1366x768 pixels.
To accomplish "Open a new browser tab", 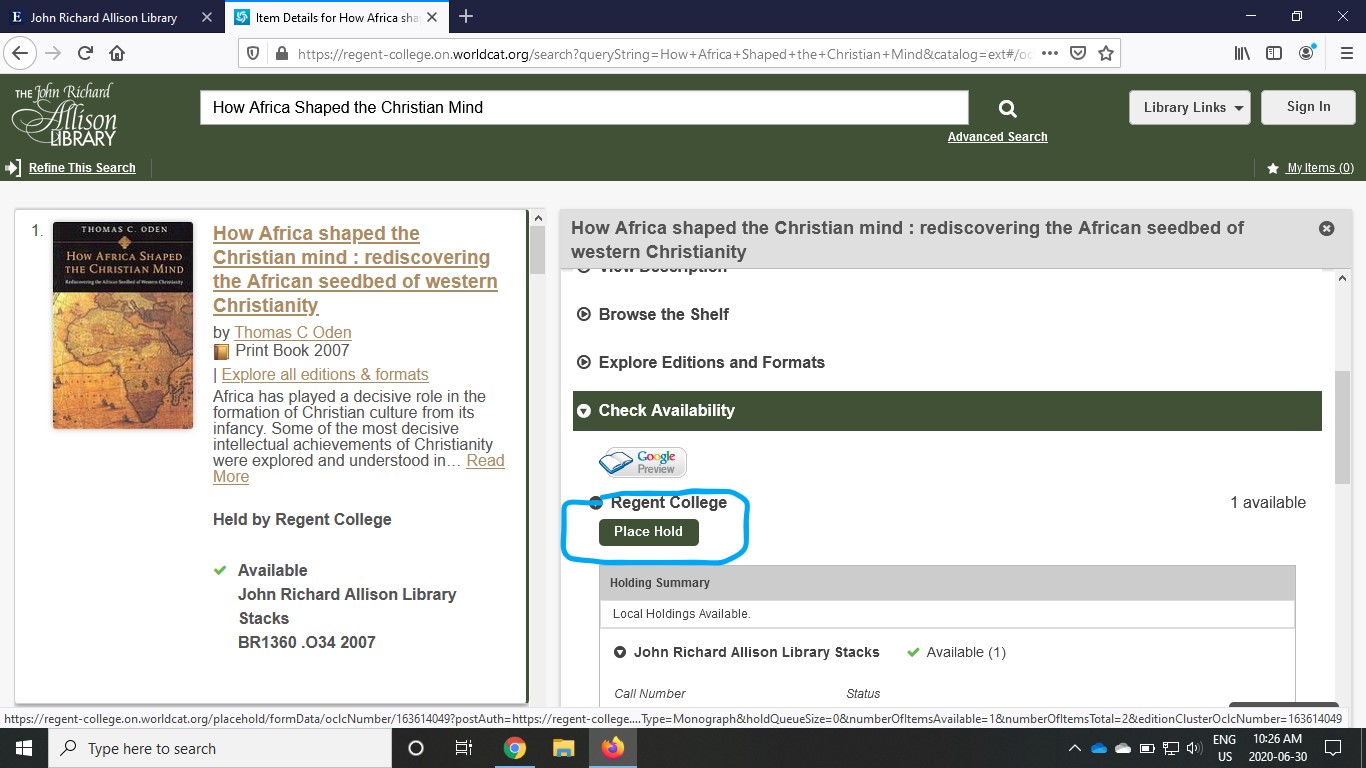I will pos(466,17).
